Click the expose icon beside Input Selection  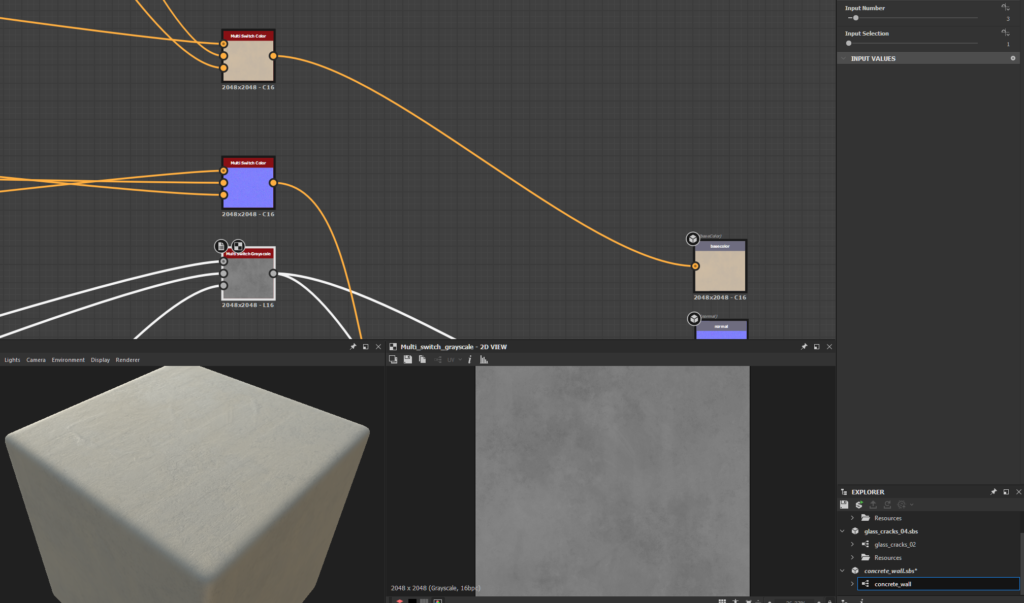click(1005, 33)
